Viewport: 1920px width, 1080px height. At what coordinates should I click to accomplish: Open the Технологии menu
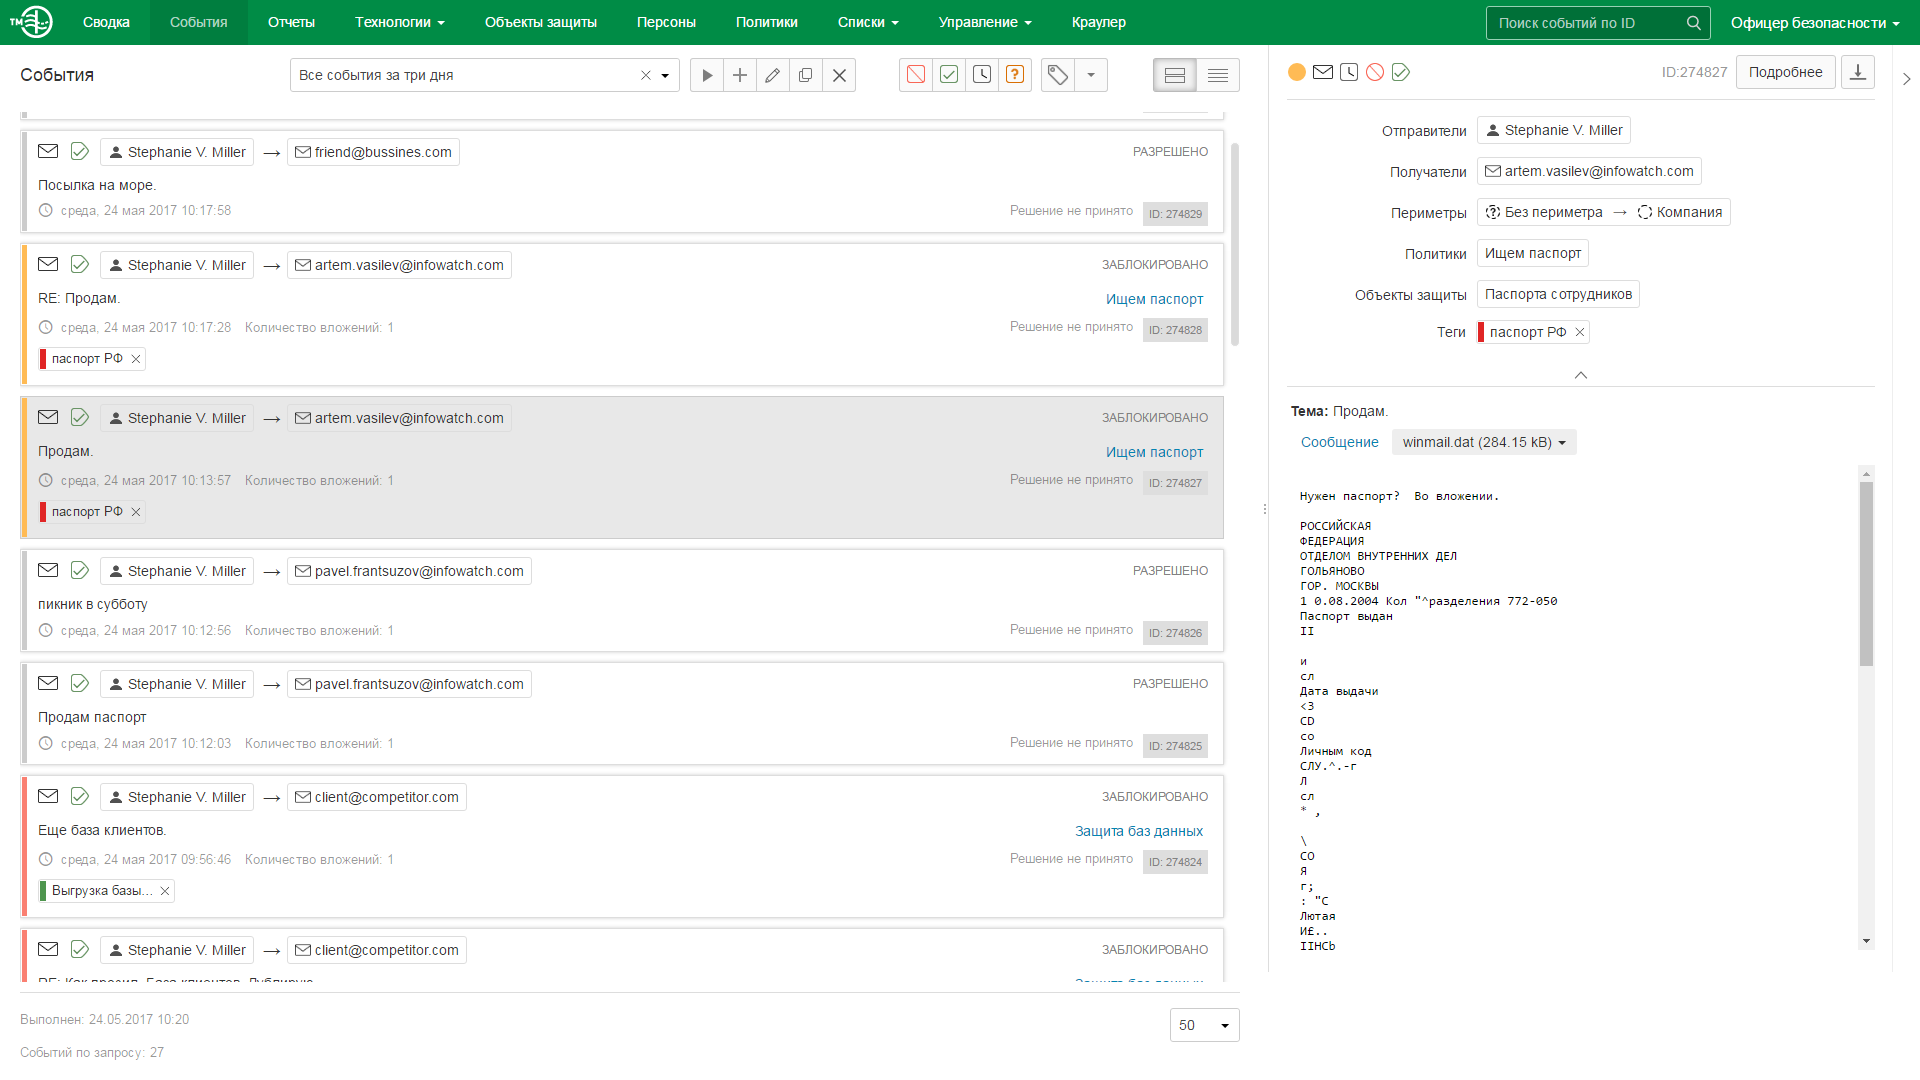[399, 22]
